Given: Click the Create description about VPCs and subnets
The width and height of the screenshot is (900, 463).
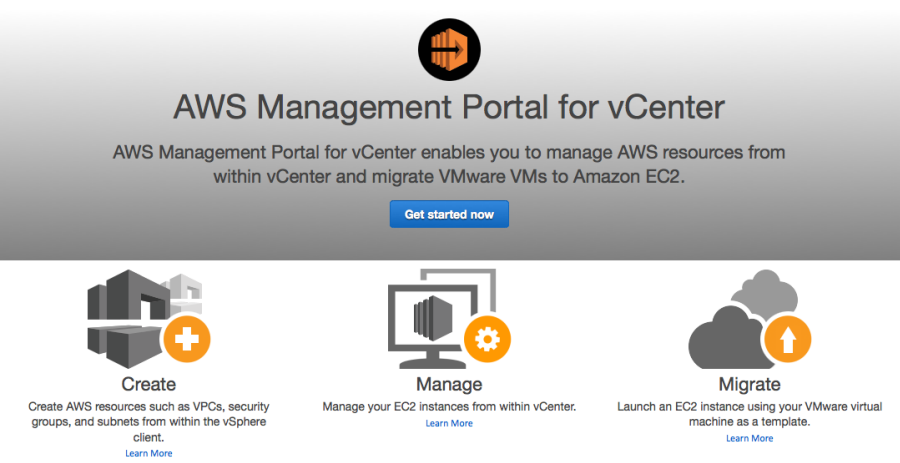Looking at the screenshot, I should pos(148,422).
